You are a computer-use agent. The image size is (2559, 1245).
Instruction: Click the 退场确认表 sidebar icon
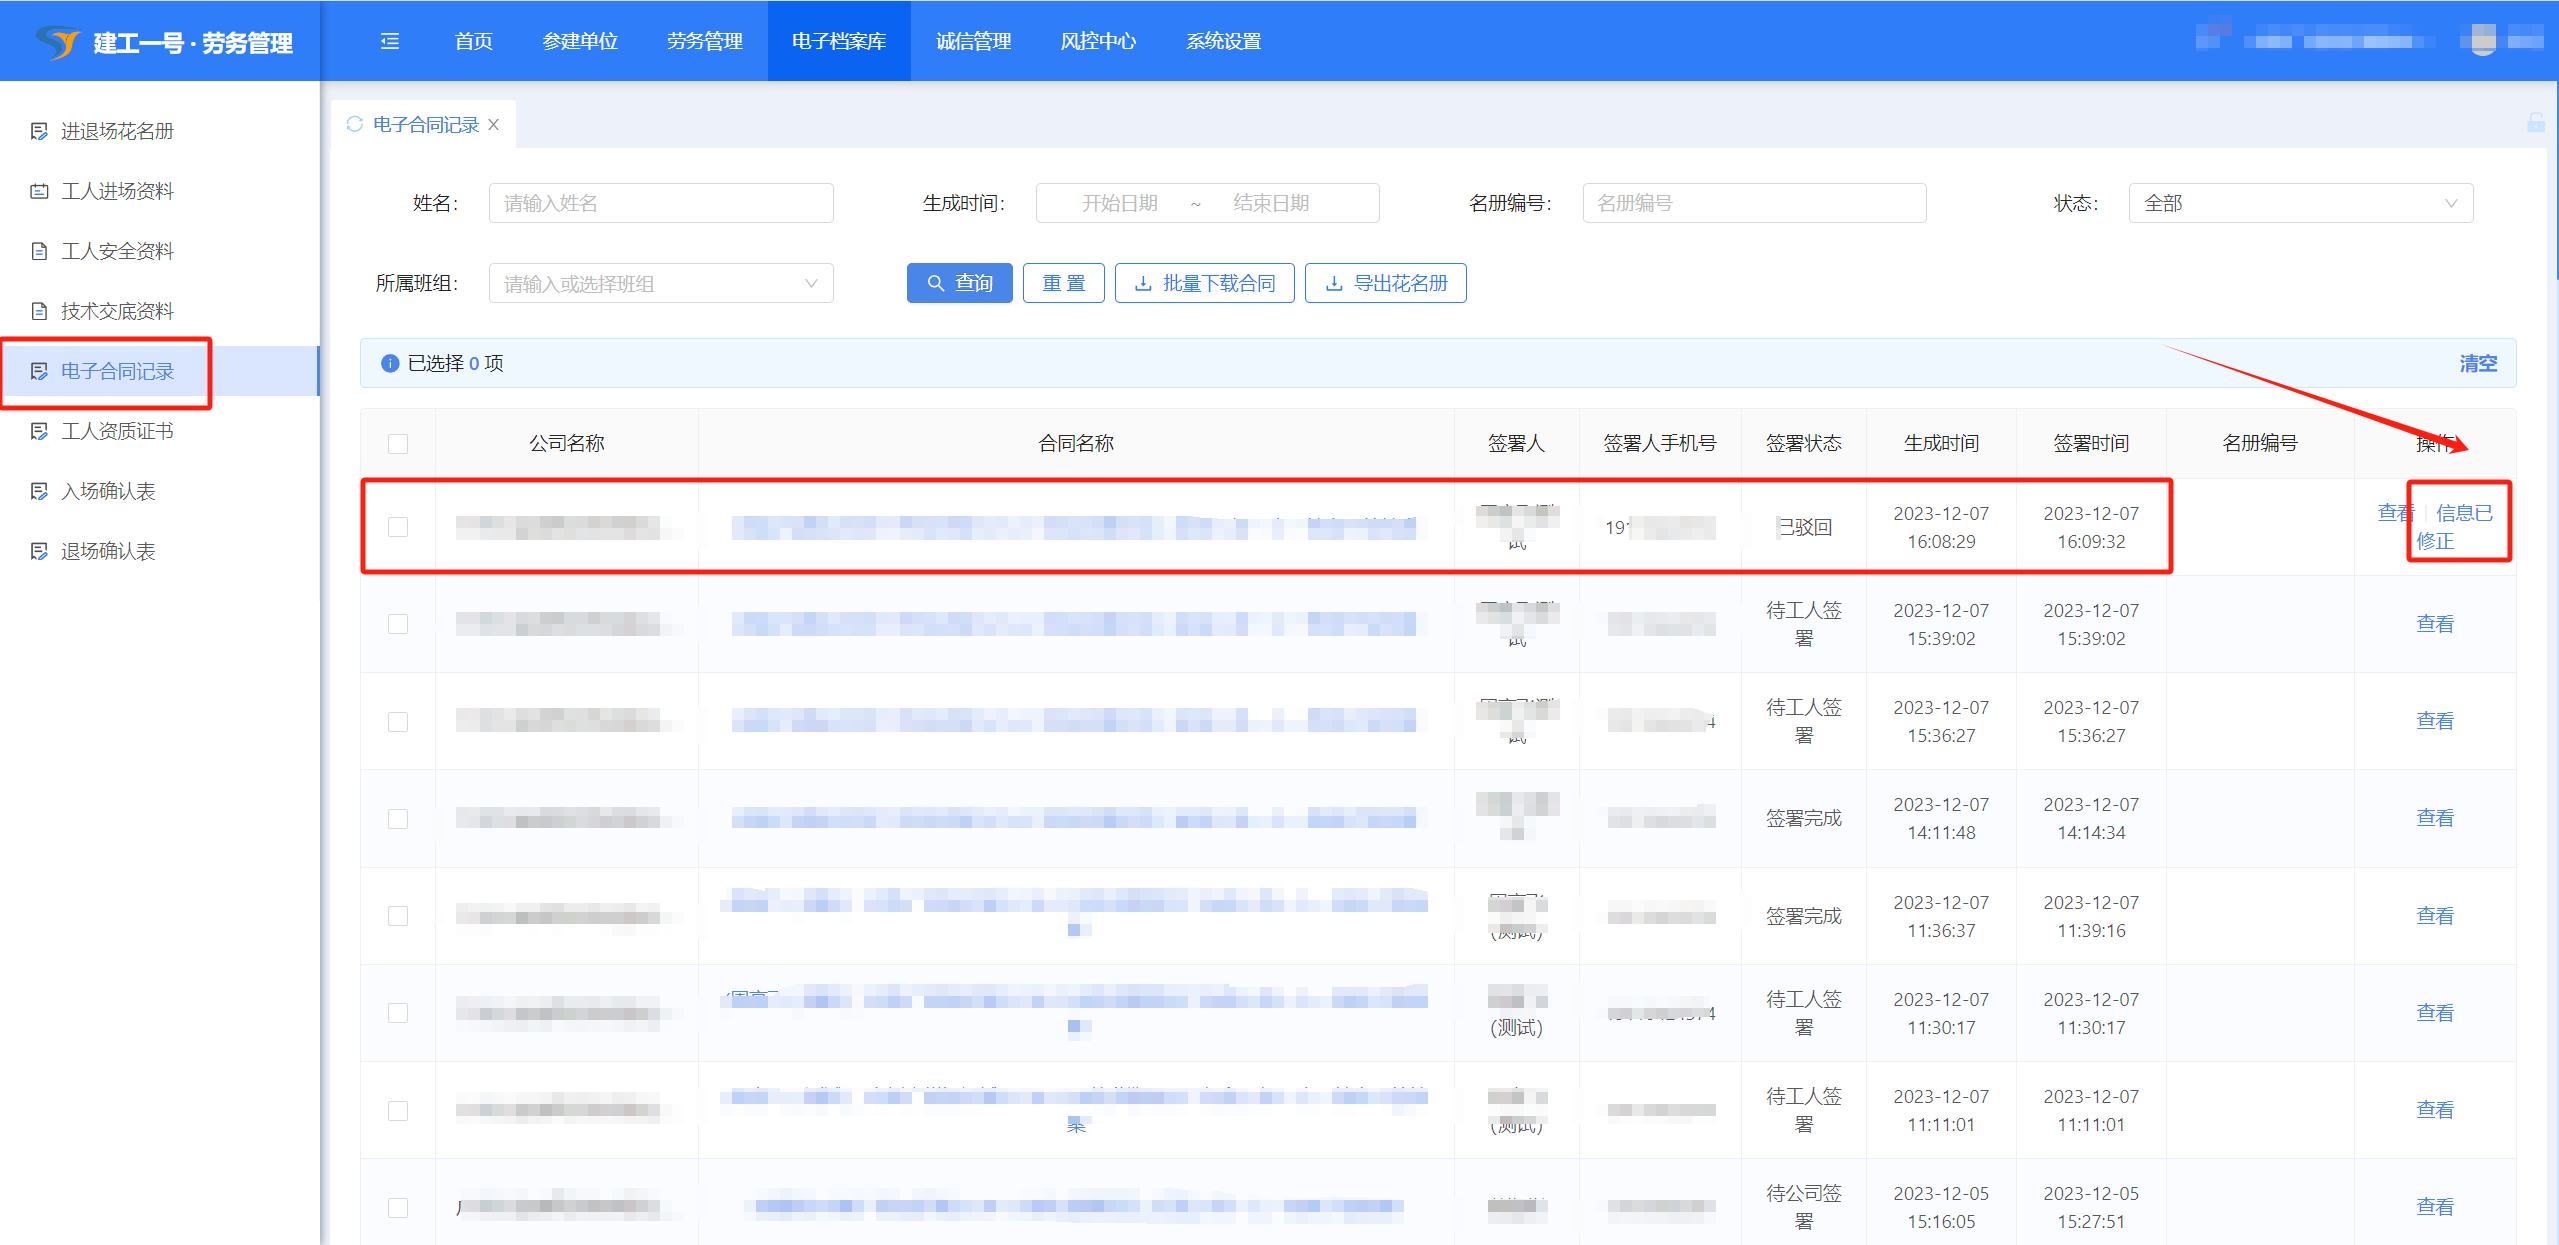point(39,551)
